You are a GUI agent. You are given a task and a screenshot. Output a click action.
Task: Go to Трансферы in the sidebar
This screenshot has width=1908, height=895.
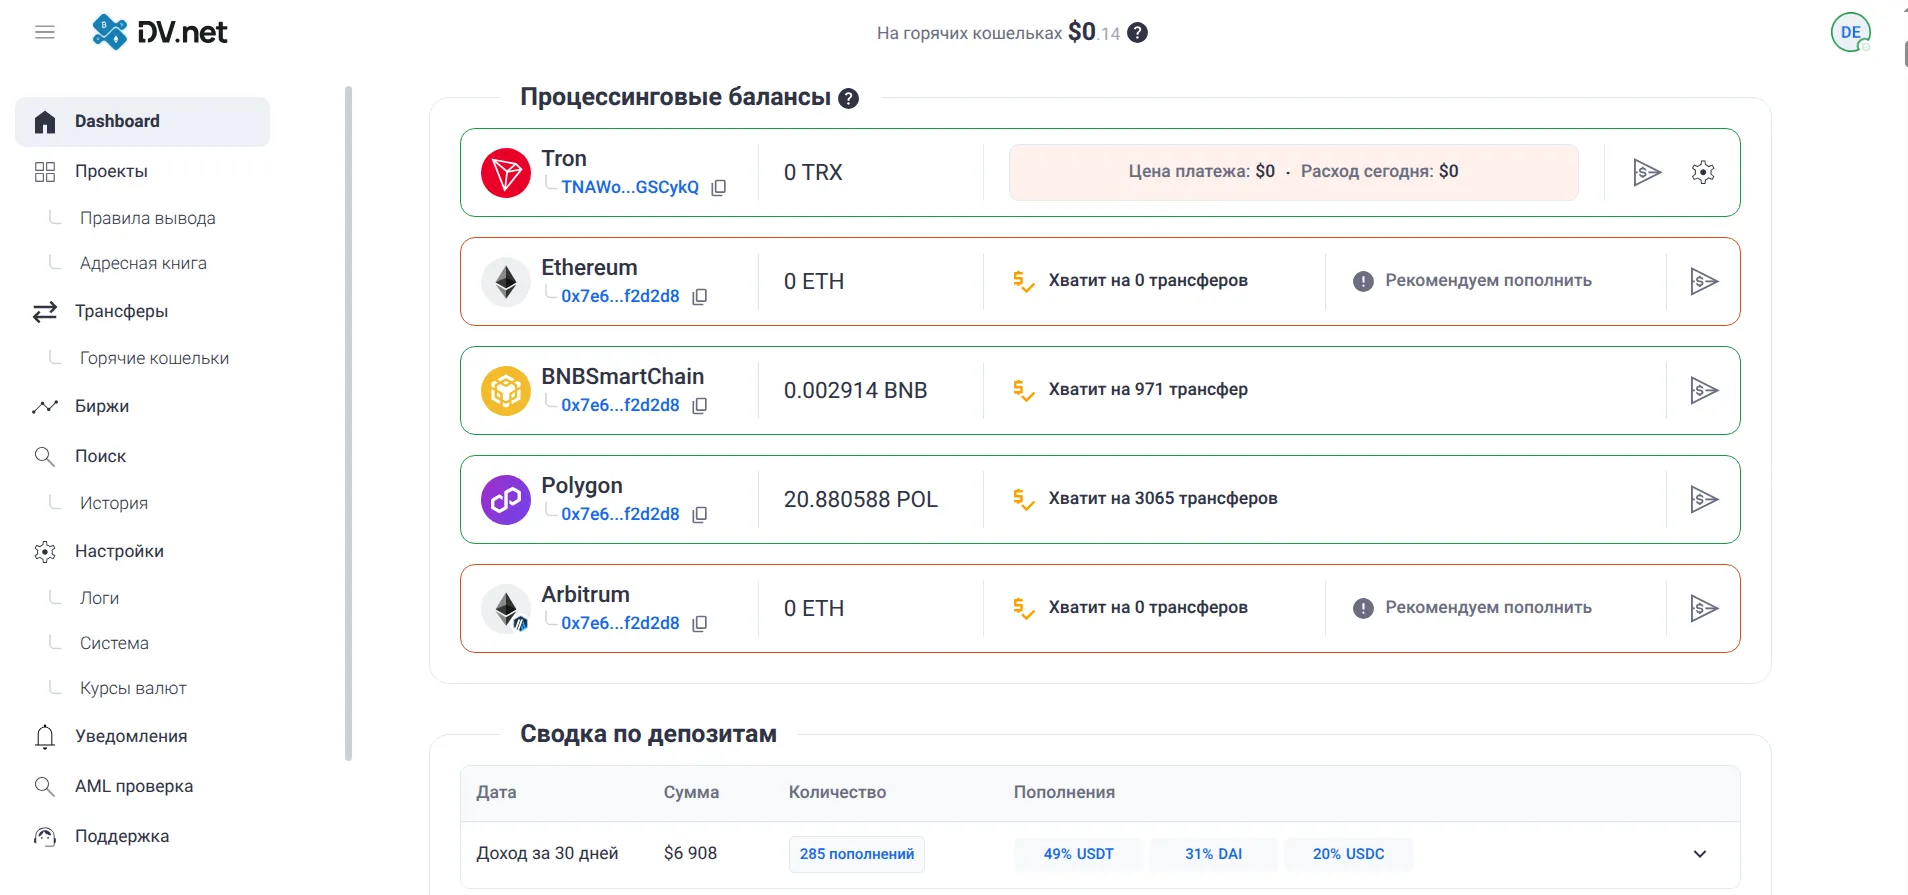(121, 311)
